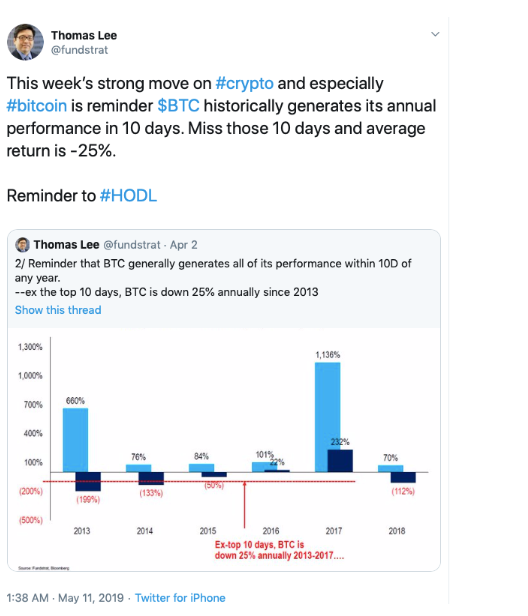The height and width of the screenshot is (616, 528).
Task: Click Thomas Lee display name at top
Action: pos(84,35)
